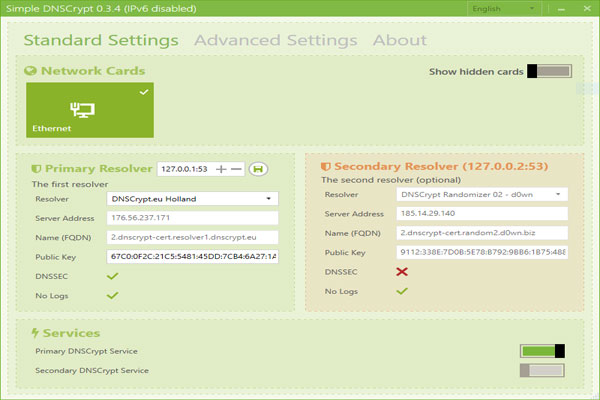
Task: Switch to the Advanced Settings tab
Action: 275,41
